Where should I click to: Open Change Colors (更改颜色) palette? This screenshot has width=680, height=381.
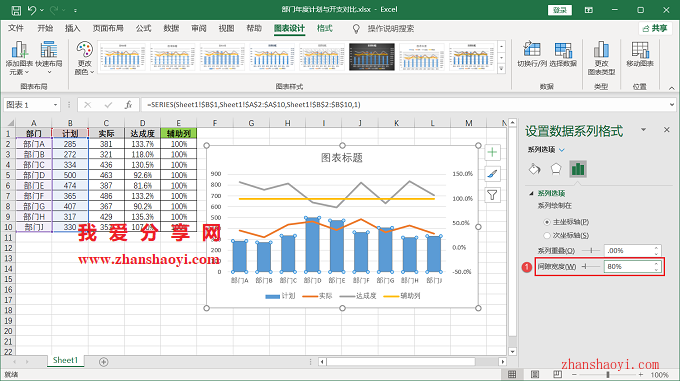coord(85,58)
